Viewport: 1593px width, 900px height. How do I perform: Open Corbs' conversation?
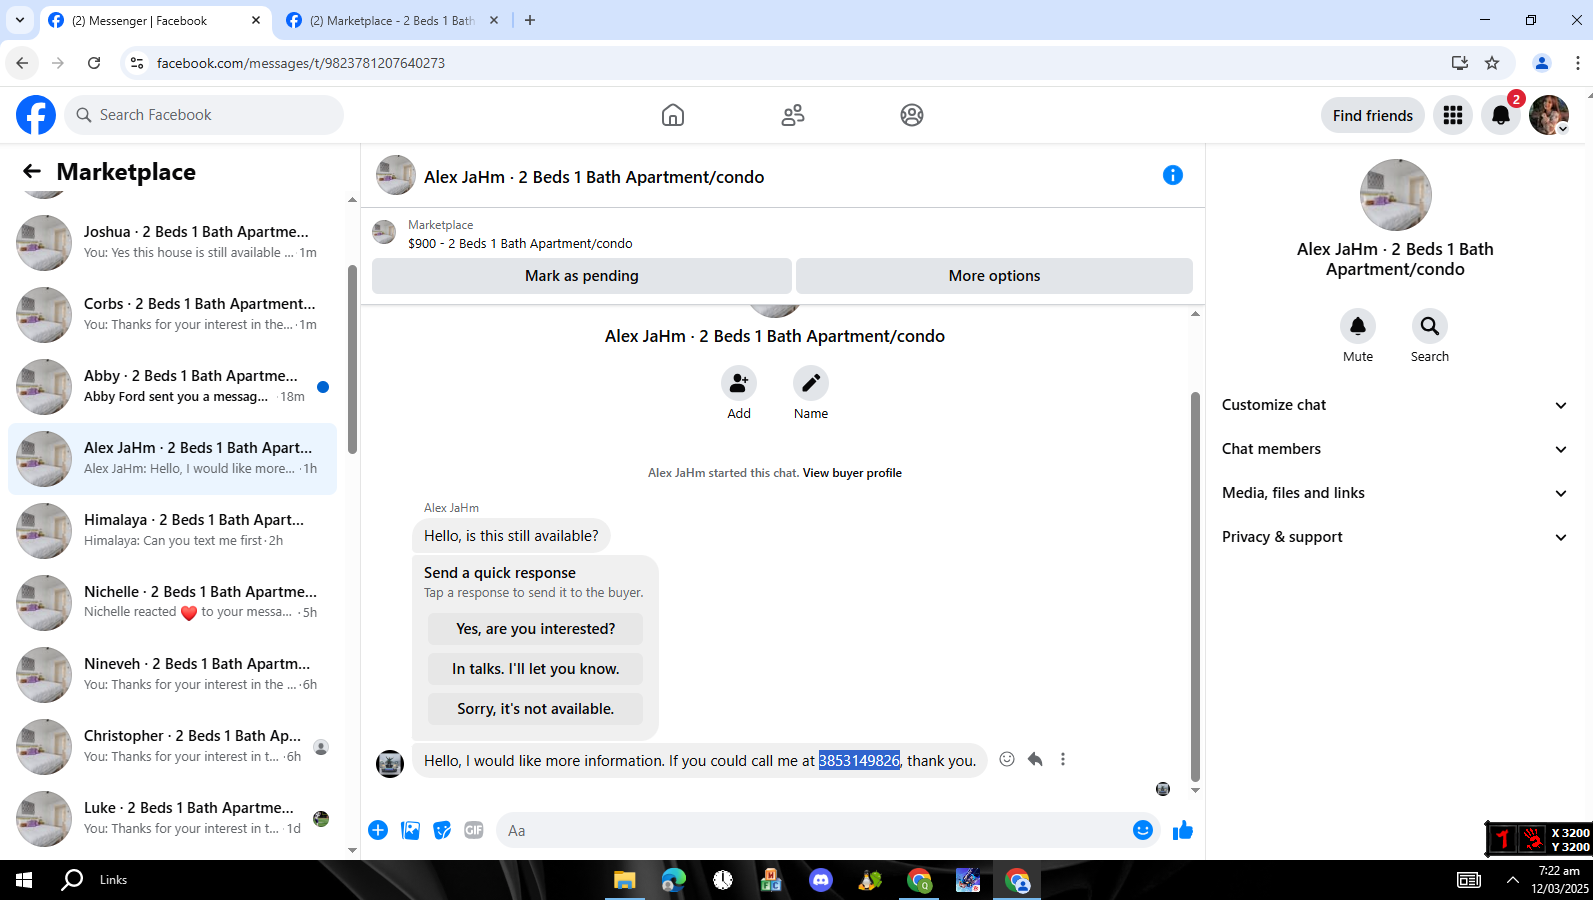(172, 315)
